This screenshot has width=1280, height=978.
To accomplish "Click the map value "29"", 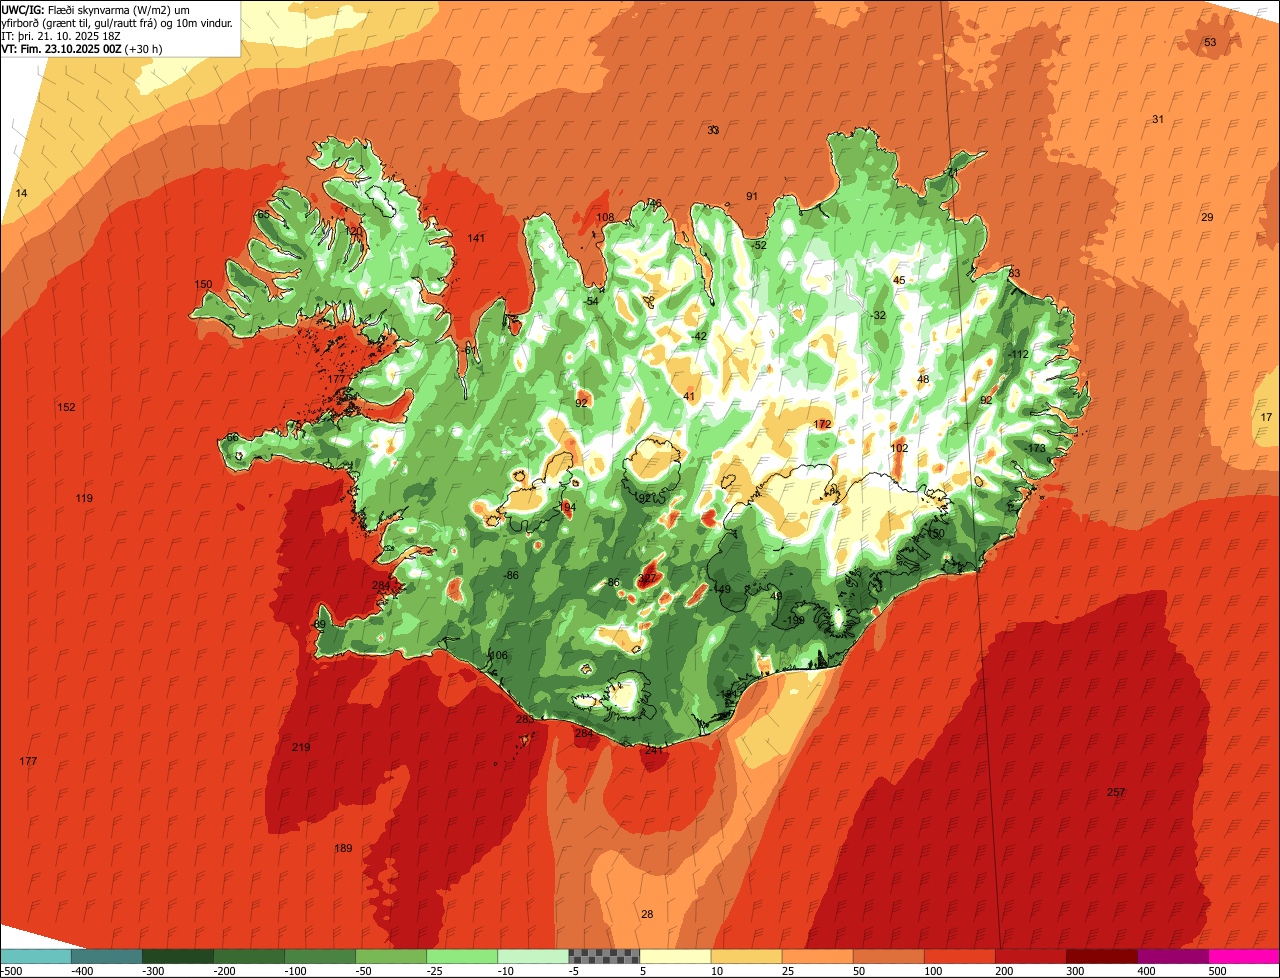I will pyautogui.click(x=1207, y=217).
